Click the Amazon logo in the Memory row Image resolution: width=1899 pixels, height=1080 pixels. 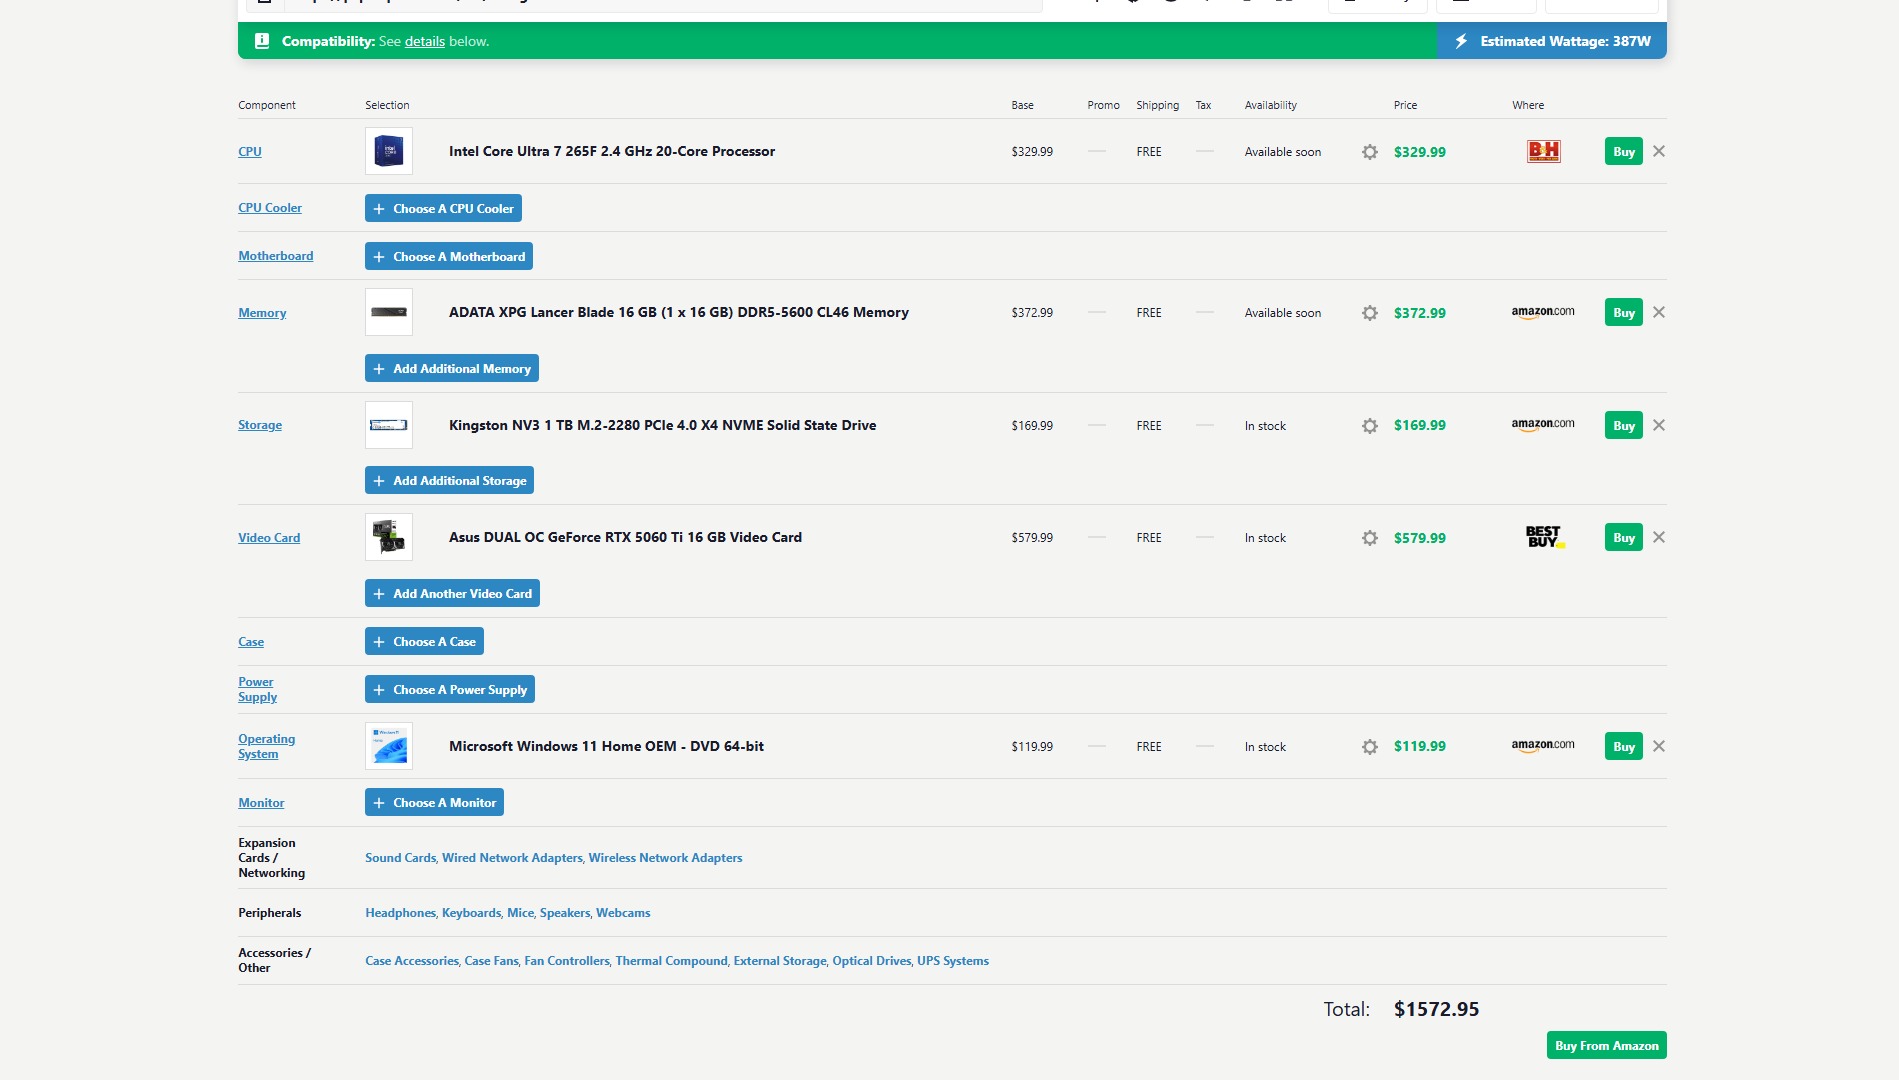[x=1543, y=312]
